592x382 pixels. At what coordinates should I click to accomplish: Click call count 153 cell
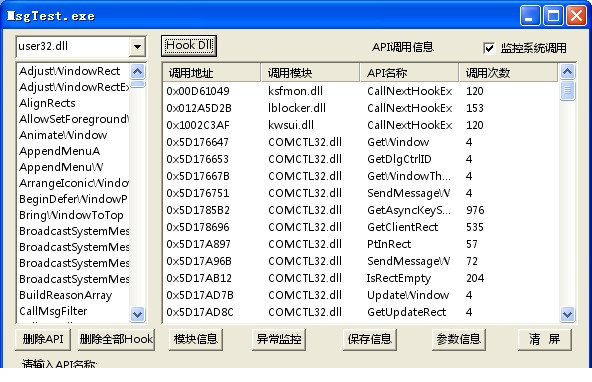click(x=475, y=108)
